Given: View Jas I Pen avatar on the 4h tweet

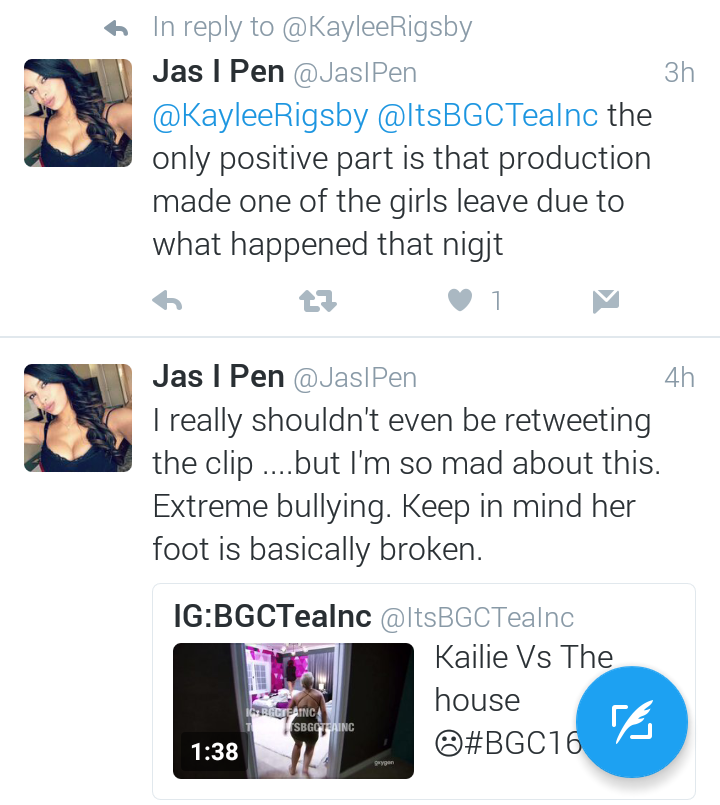Looking at the screenshot, I should click(x=78, y=418).
